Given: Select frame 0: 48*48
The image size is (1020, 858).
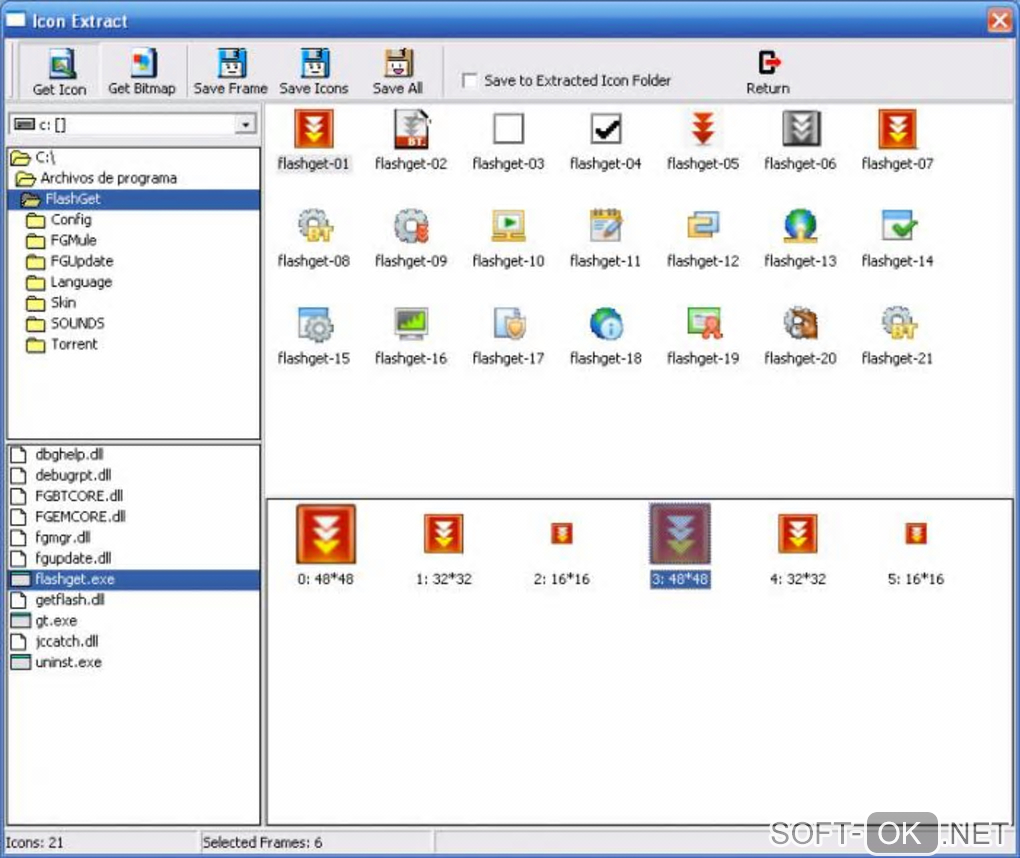Looking at the screenshot, I should click(x=326, y=545).
